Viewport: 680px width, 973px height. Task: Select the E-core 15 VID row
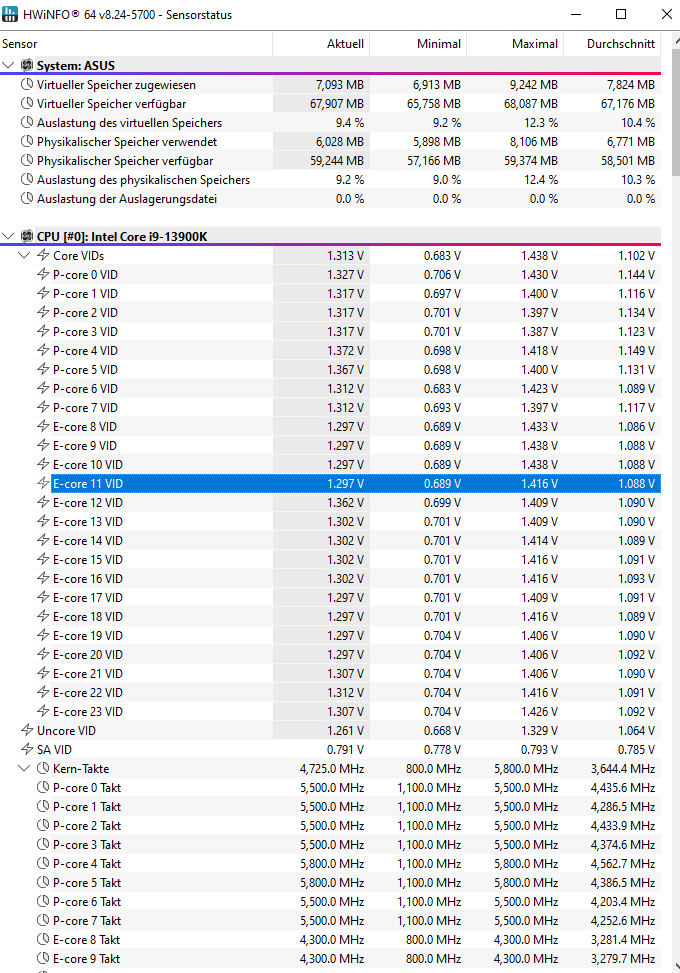click(x=330, y=559)
